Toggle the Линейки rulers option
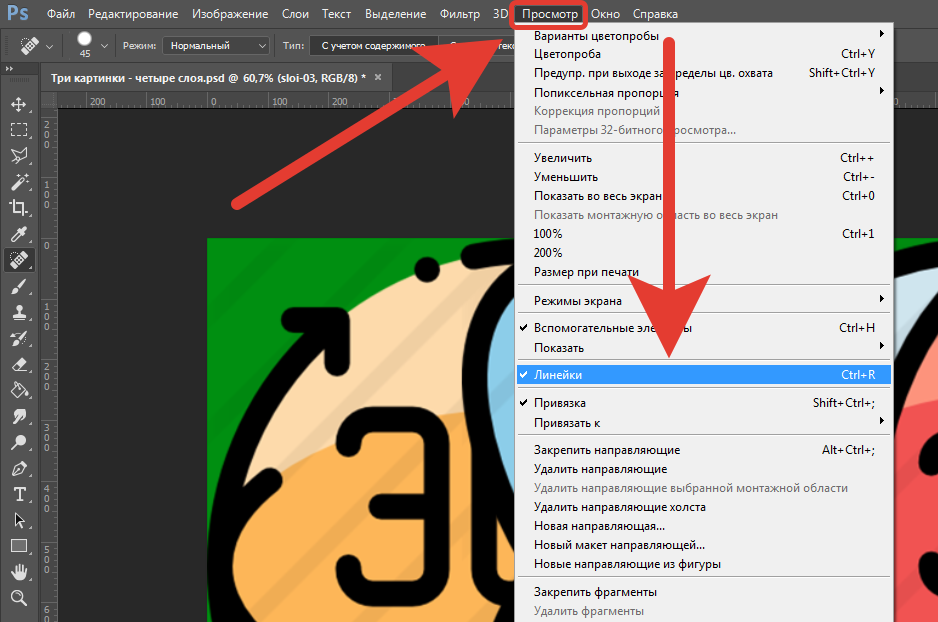 coord(704,374)
